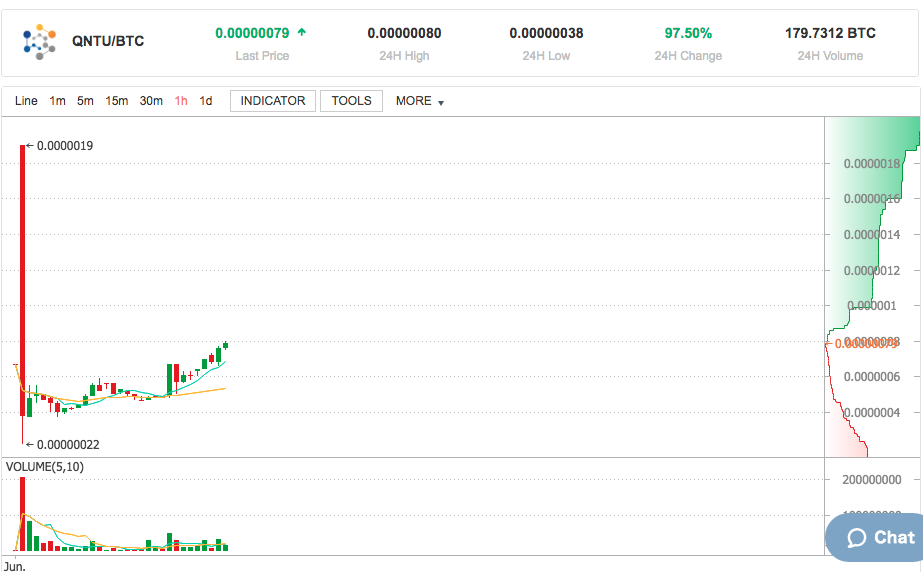This screenshot has width=923, height=572.
Task: Open the TOOLS panel
Action: tap(351, 101)
